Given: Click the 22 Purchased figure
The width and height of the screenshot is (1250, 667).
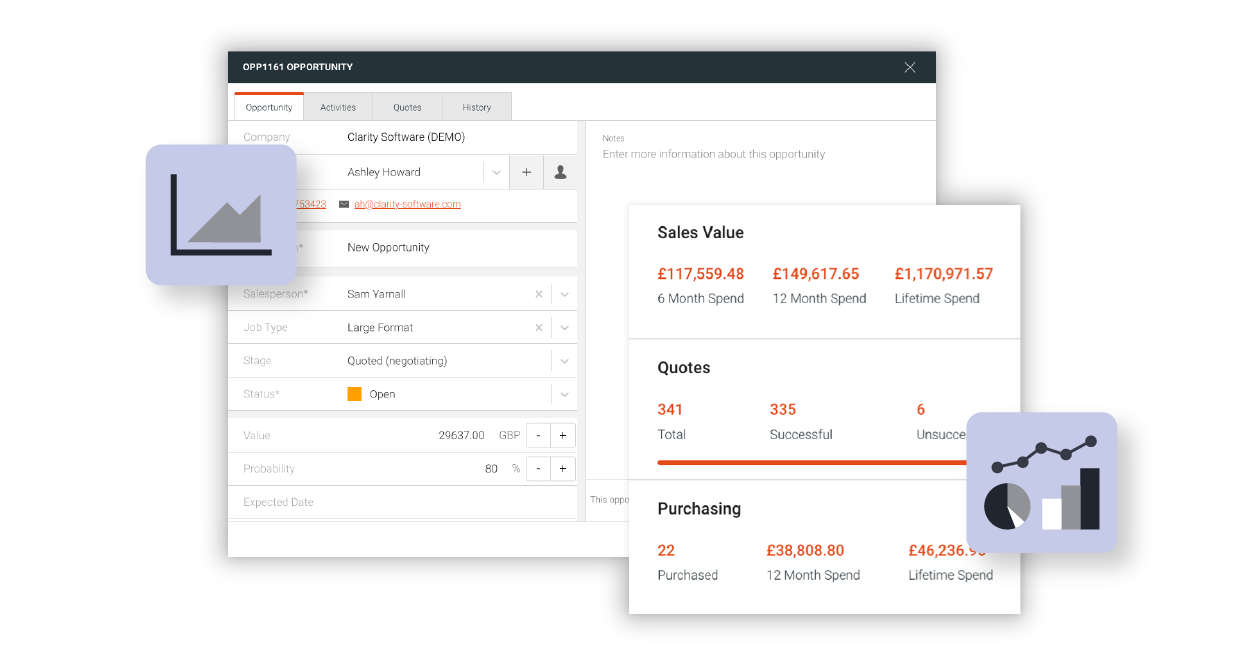Looking at the screenshot, I should 666,550.
